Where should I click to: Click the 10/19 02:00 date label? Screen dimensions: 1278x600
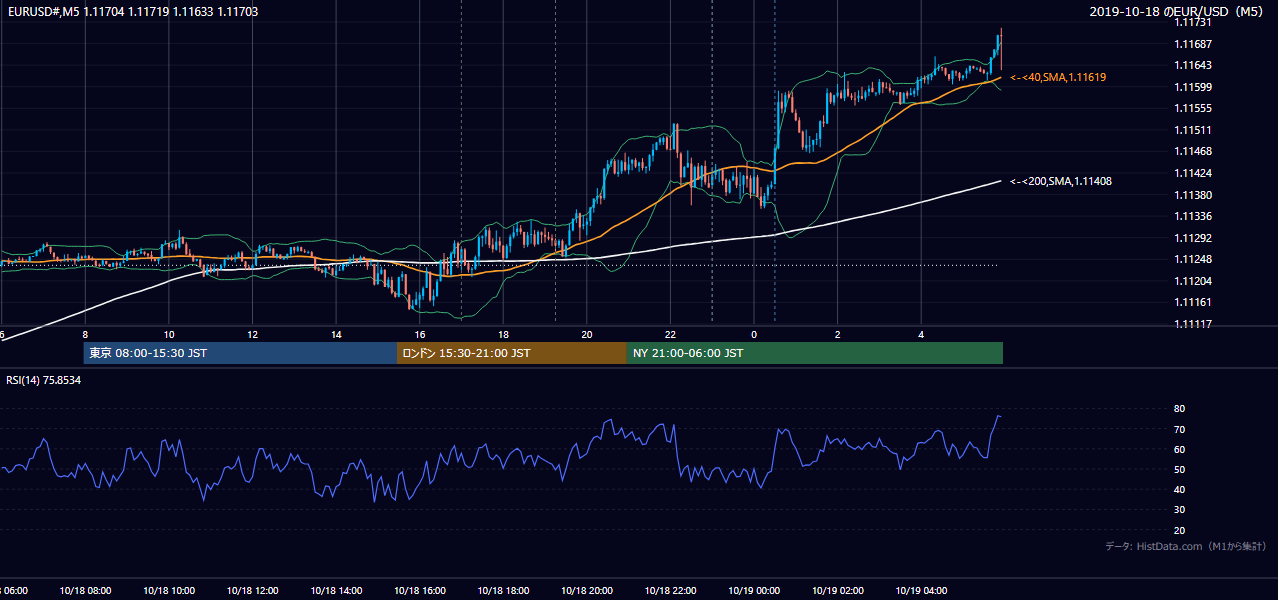click(x=838, y=590)
